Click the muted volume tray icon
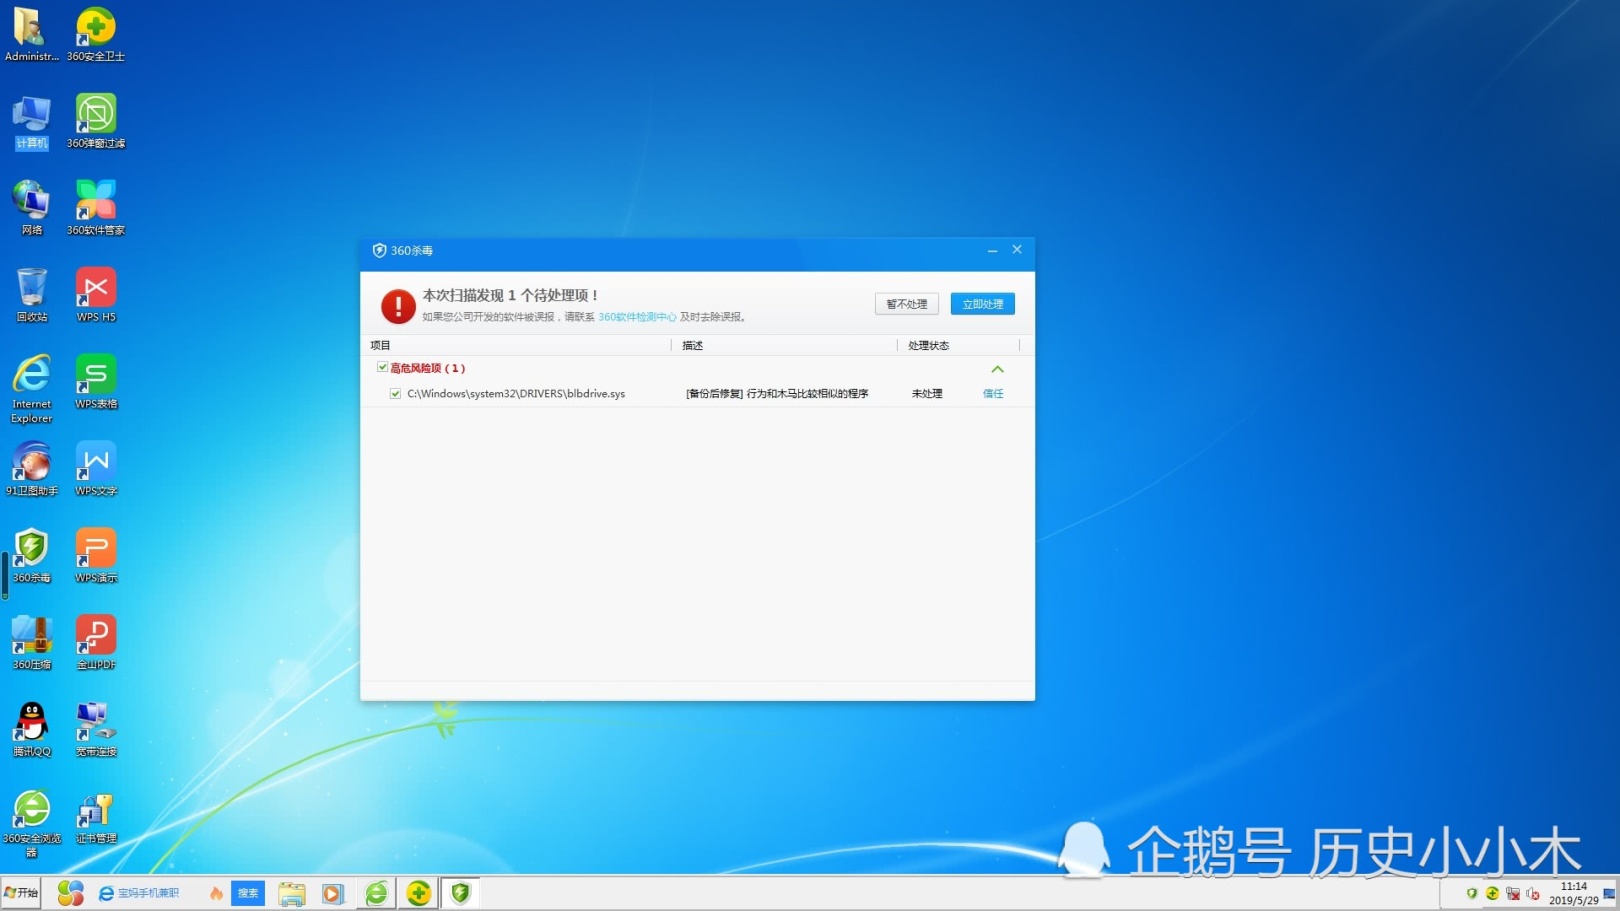The height and width of the screenshot is (911, 1620). (1533, 893)
